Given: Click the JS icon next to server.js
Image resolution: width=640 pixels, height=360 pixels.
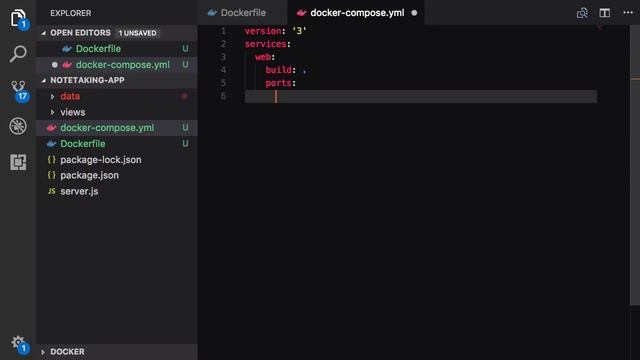Looking at the screenshot, I should 51,191.
